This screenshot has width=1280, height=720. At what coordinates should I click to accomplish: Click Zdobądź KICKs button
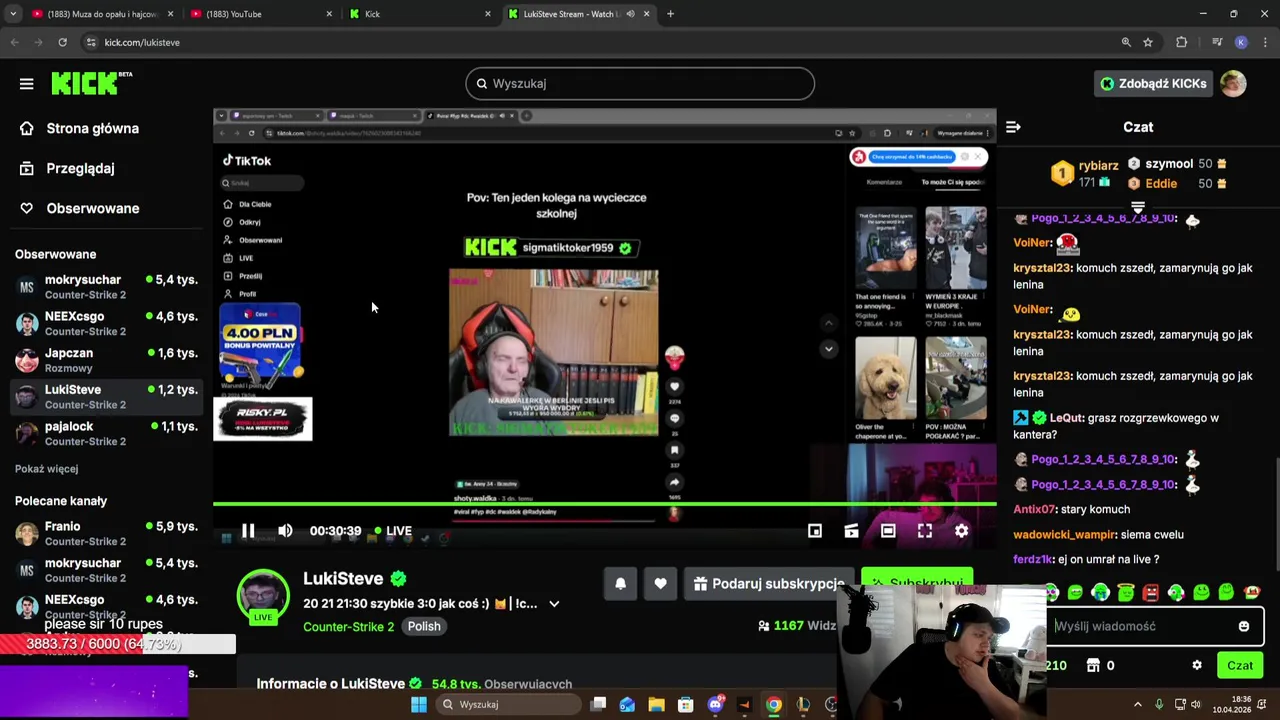(x=1151, y=84)
